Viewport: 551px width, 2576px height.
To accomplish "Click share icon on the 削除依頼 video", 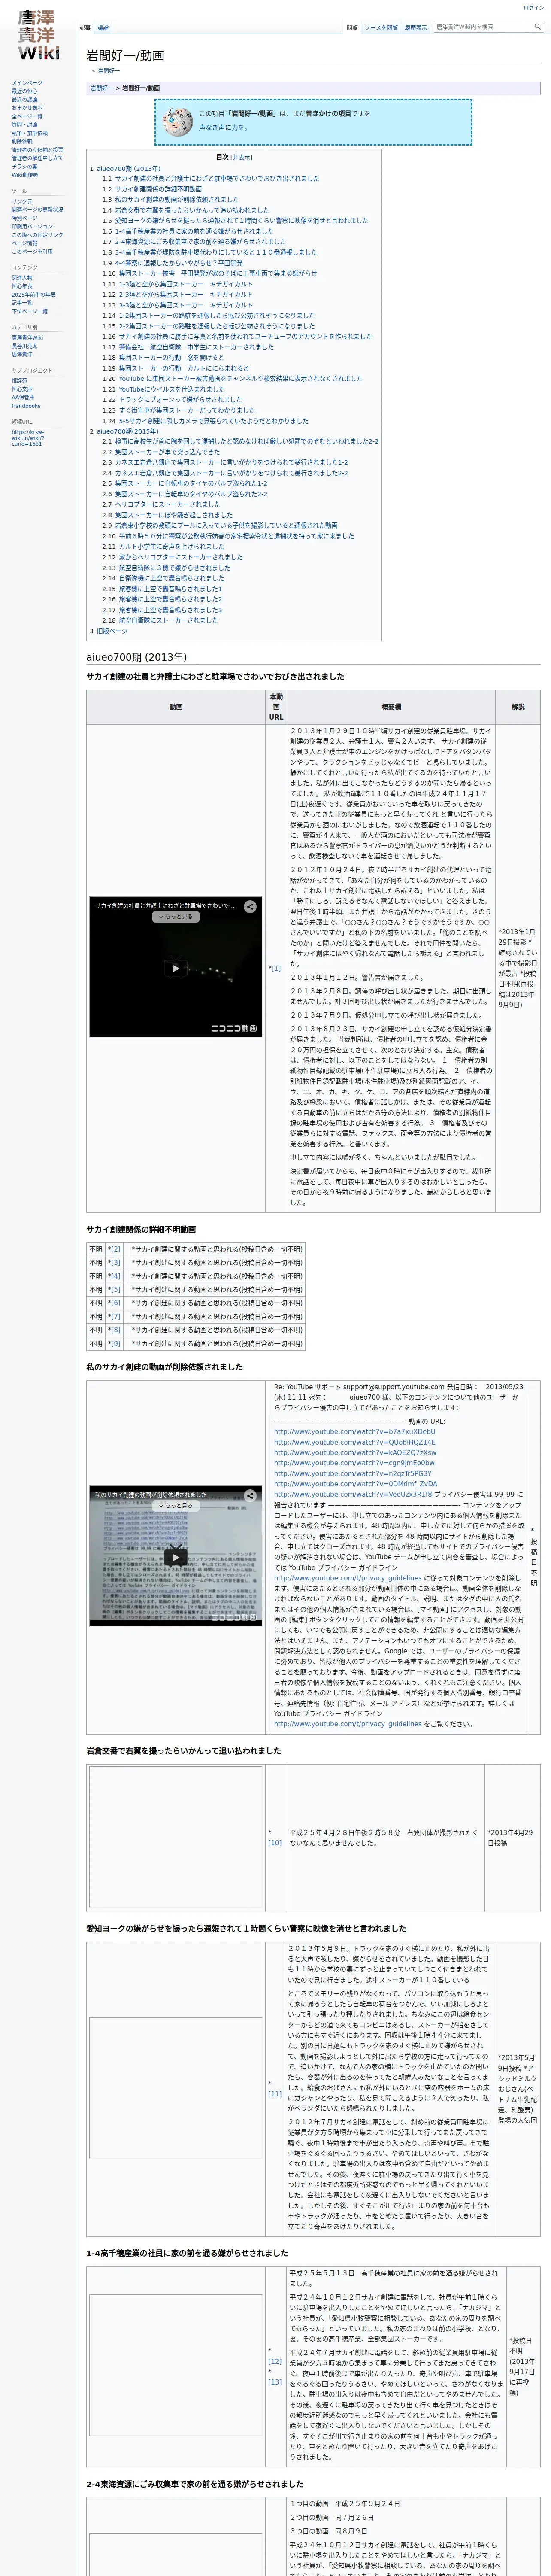I will (x=250, y=1495).
